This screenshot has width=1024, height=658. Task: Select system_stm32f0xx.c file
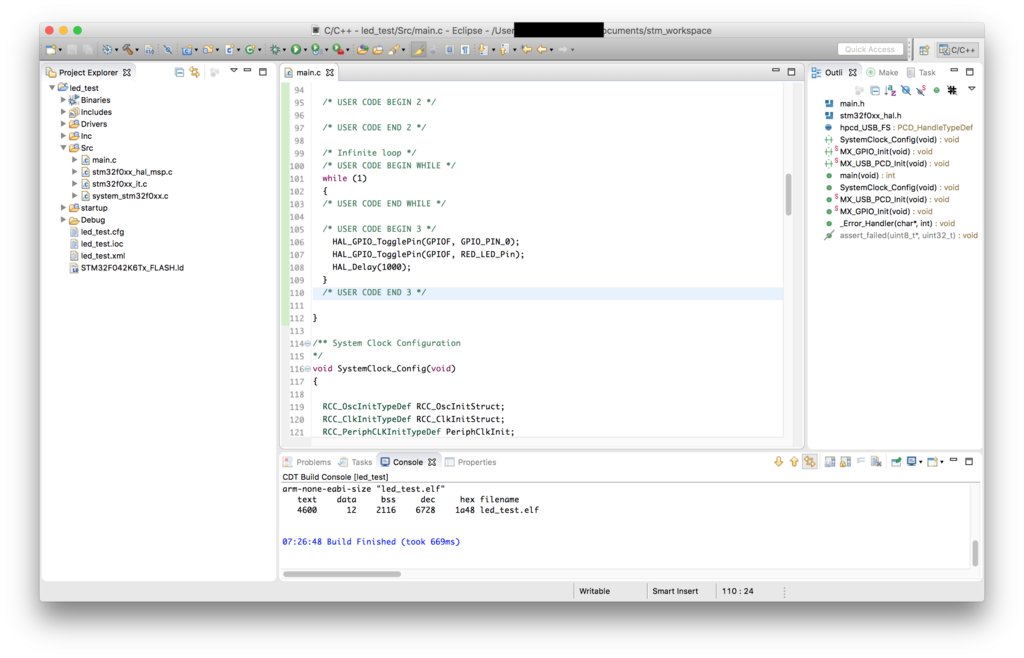130,196
